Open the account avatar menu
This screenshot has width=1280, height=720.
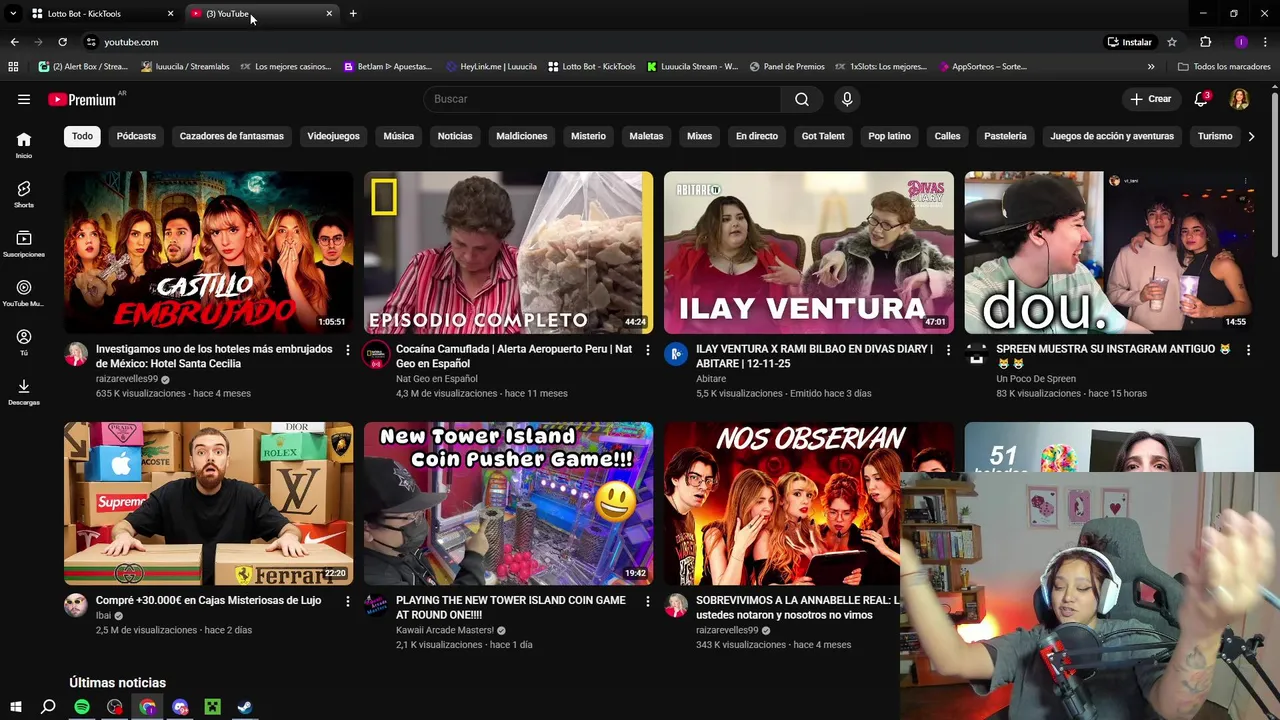(1240, 99)
